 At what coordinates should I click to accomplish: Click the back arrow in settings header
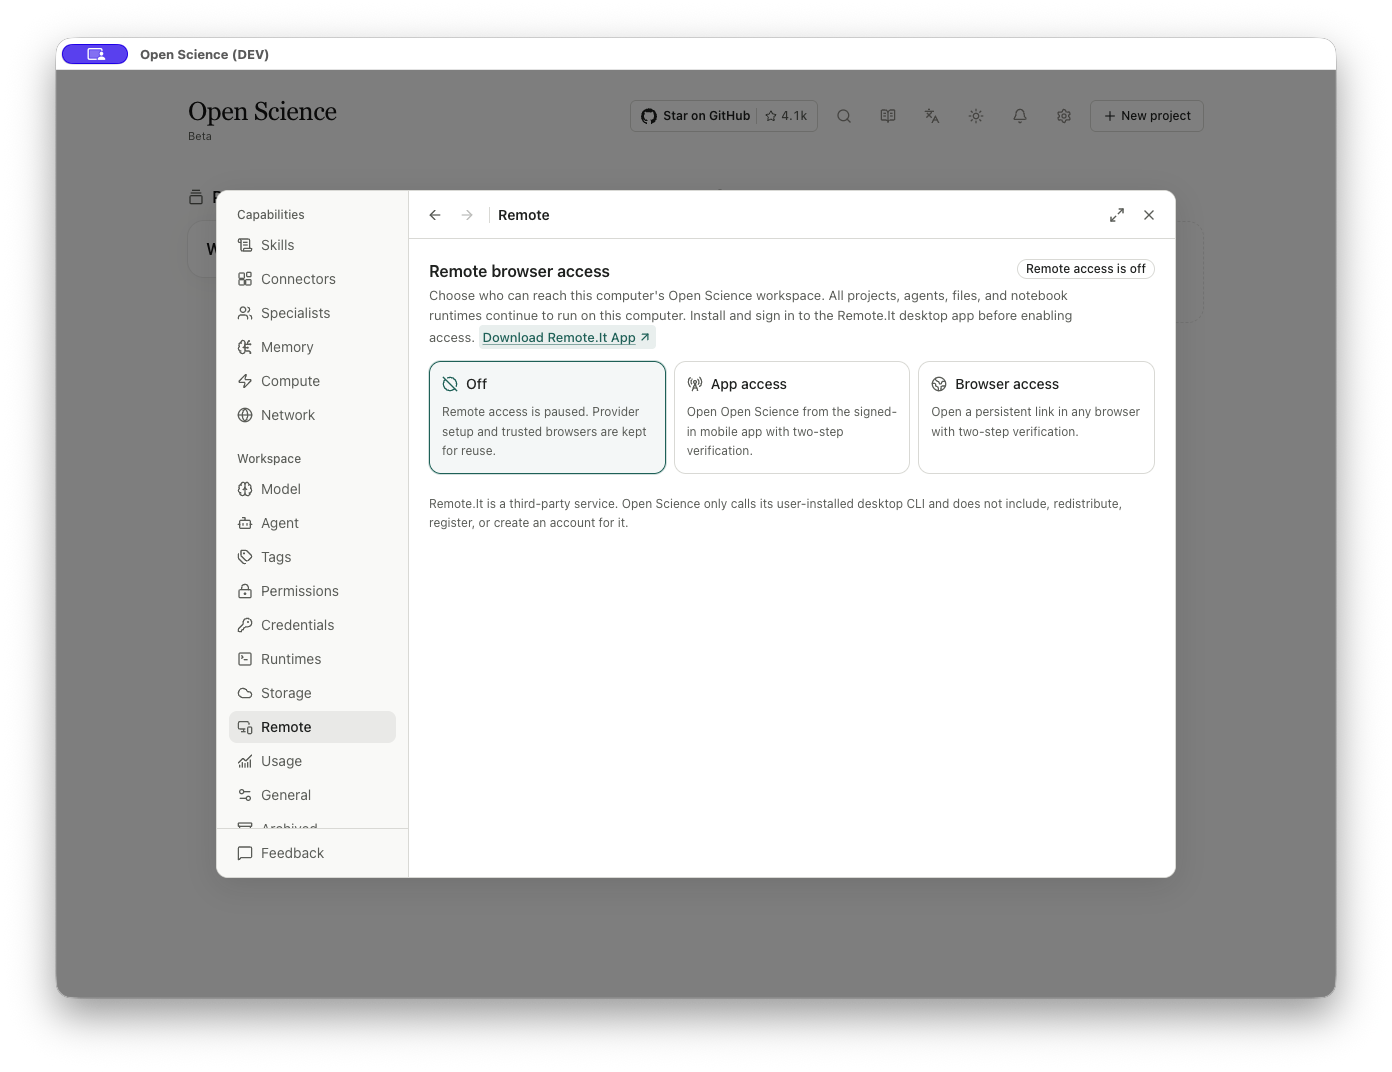435,215
